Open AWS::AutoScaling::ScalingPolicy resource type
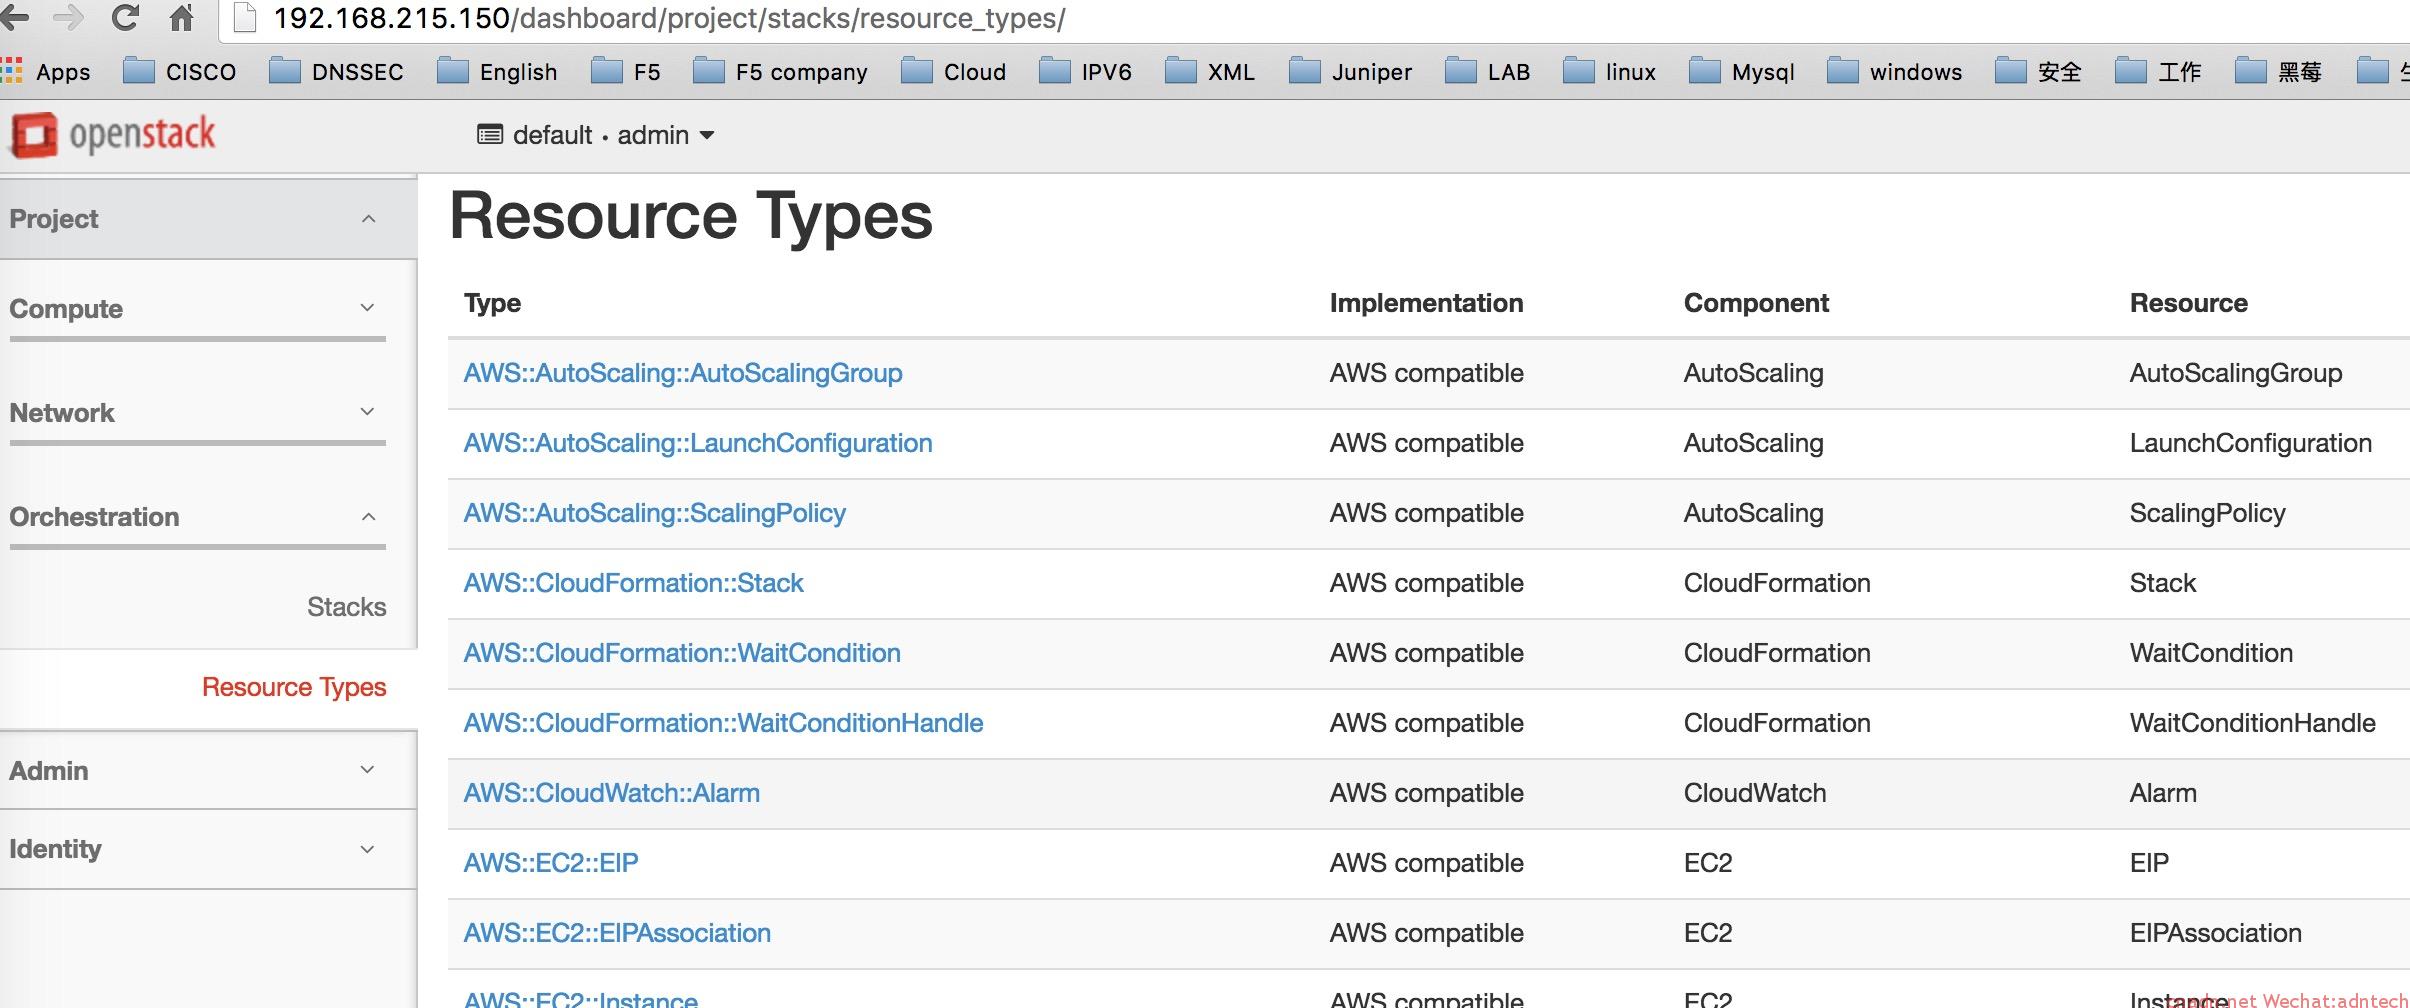Screen dimensions: 2410x1008 tap(655, 513)
